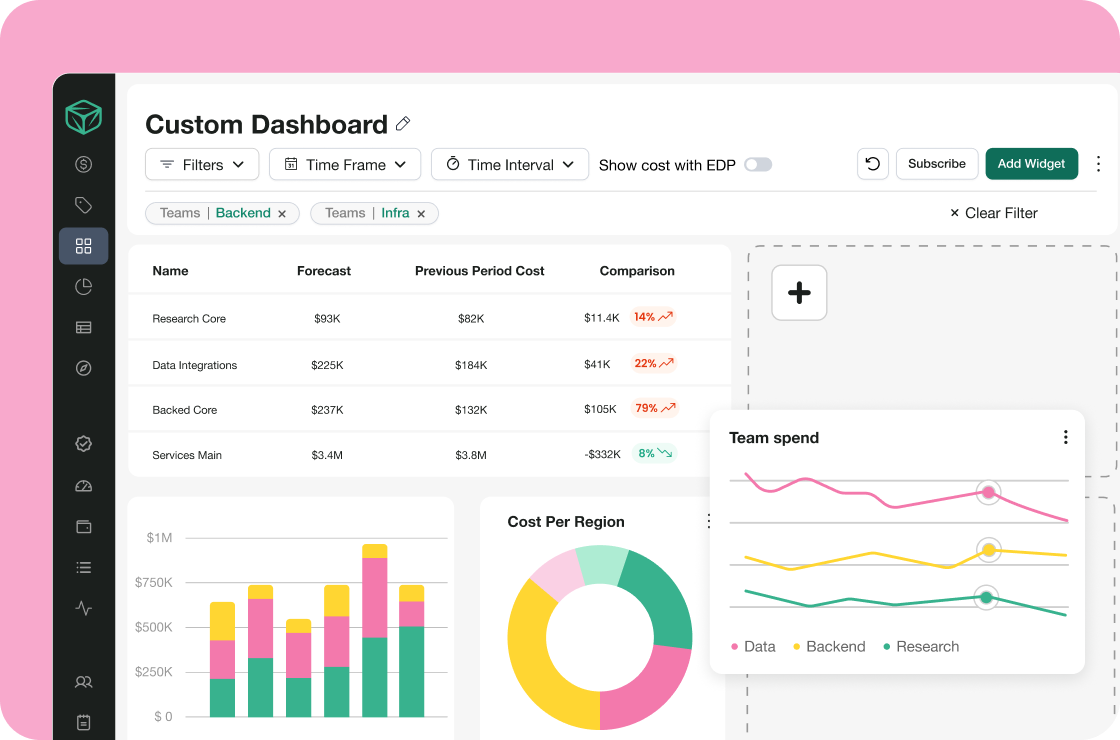Open the dashboard kebab menu next to Add Widget
Screen dimensions: 1120x740
1098,164
